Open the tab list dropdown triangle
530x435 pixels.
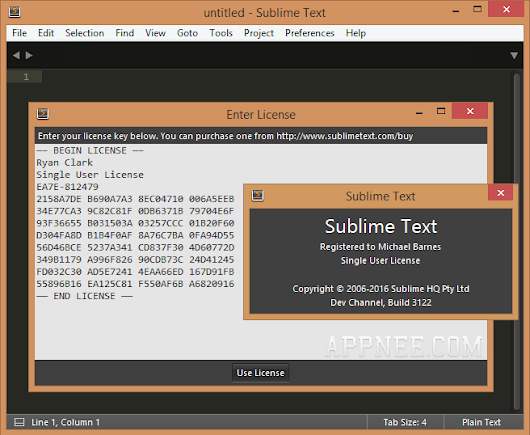(x=514, y=55)
